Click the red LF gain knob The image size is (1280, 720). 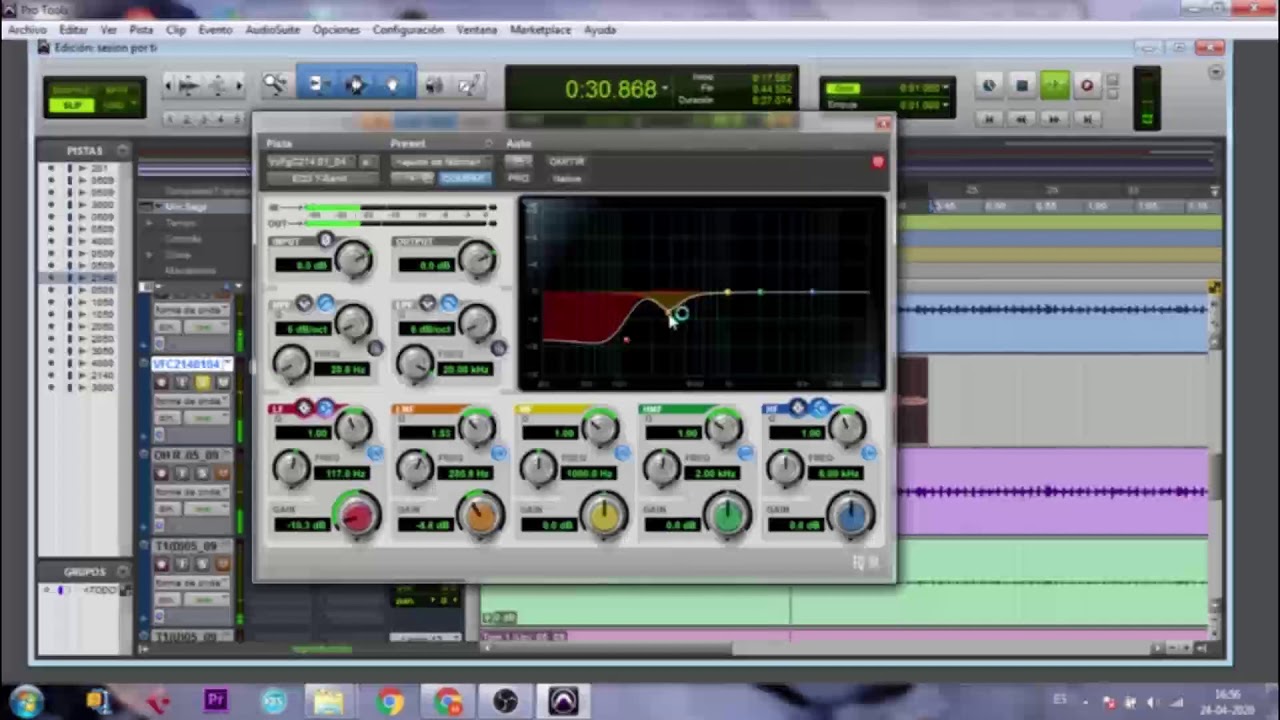[357, 516]
